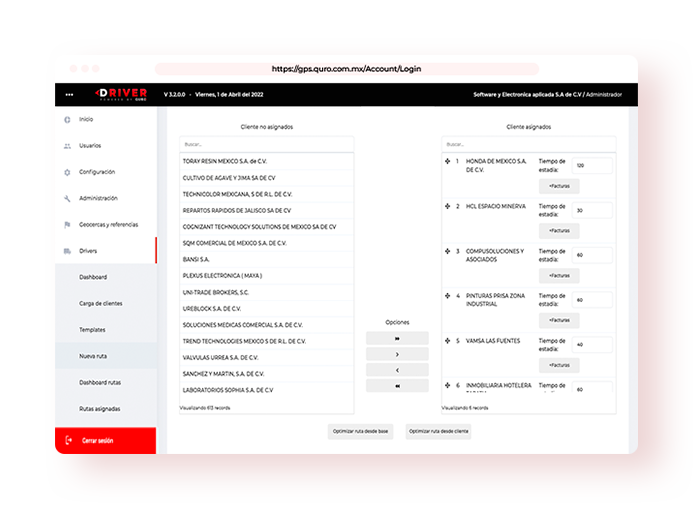Grab the move handle for PINTURAS PRISA ZONA INDUSTRIAL
The height and width of the screenshot is (509, 693).
[x=447, y=296]
